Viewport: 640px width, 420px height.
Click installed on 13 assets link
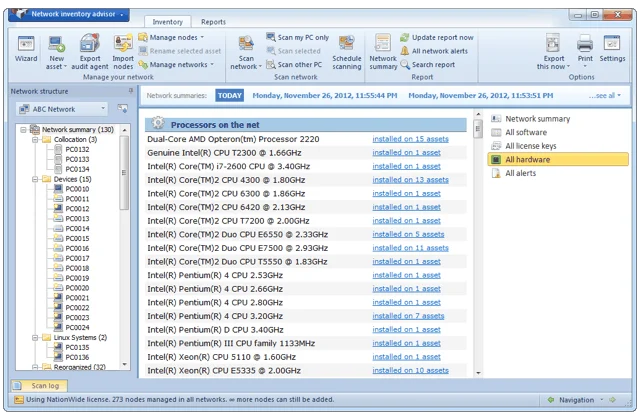coord(410,180)
